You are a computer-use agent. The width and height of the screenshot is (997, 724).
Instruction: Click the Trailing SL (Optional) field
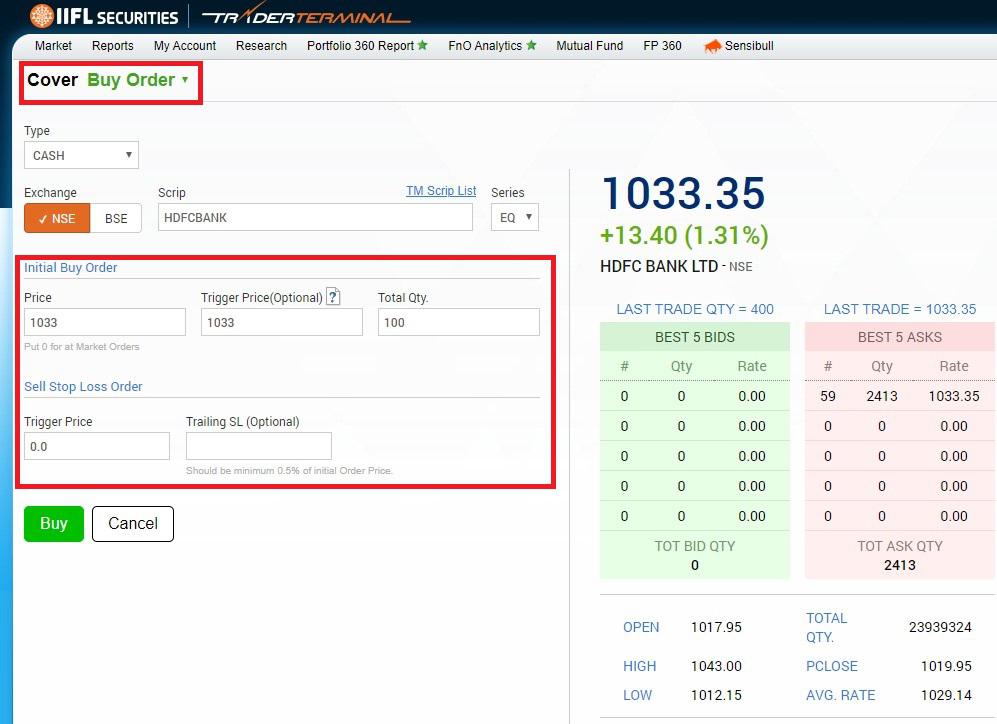pyautogui.click(x=258, y=446)
